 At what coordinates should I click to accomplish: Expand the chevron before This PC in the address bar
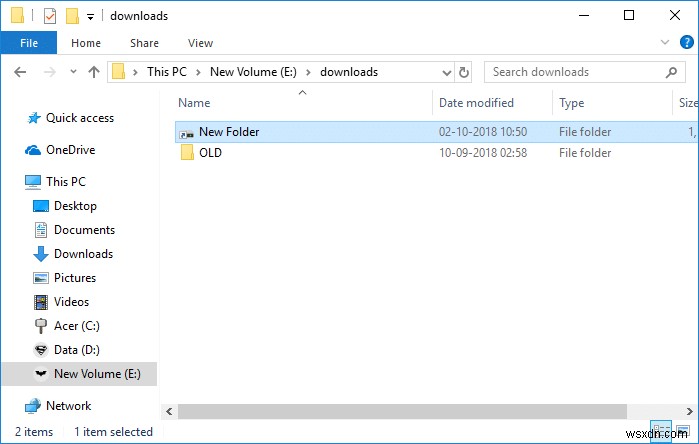pyautogui.click(x=135, y=72)
